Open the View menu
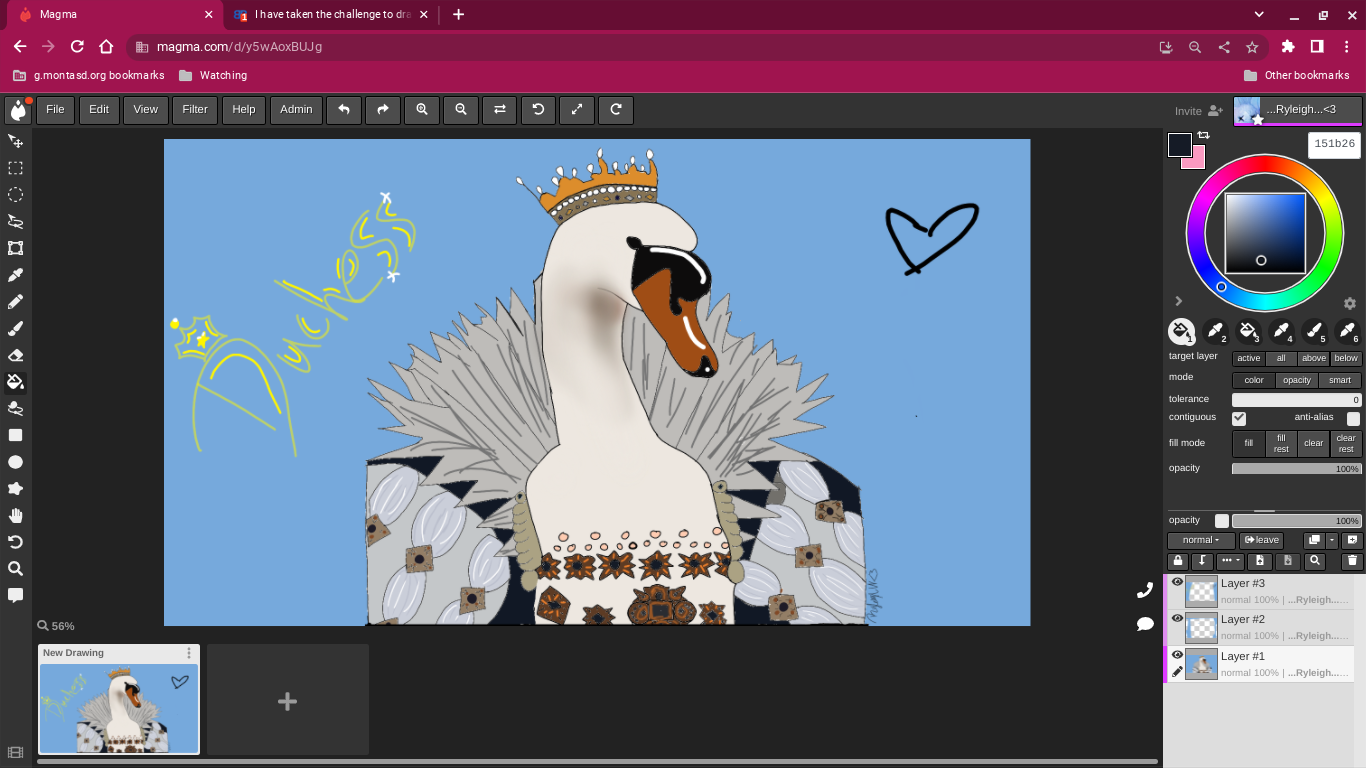 pyautogui.click(x=145, y=110)
